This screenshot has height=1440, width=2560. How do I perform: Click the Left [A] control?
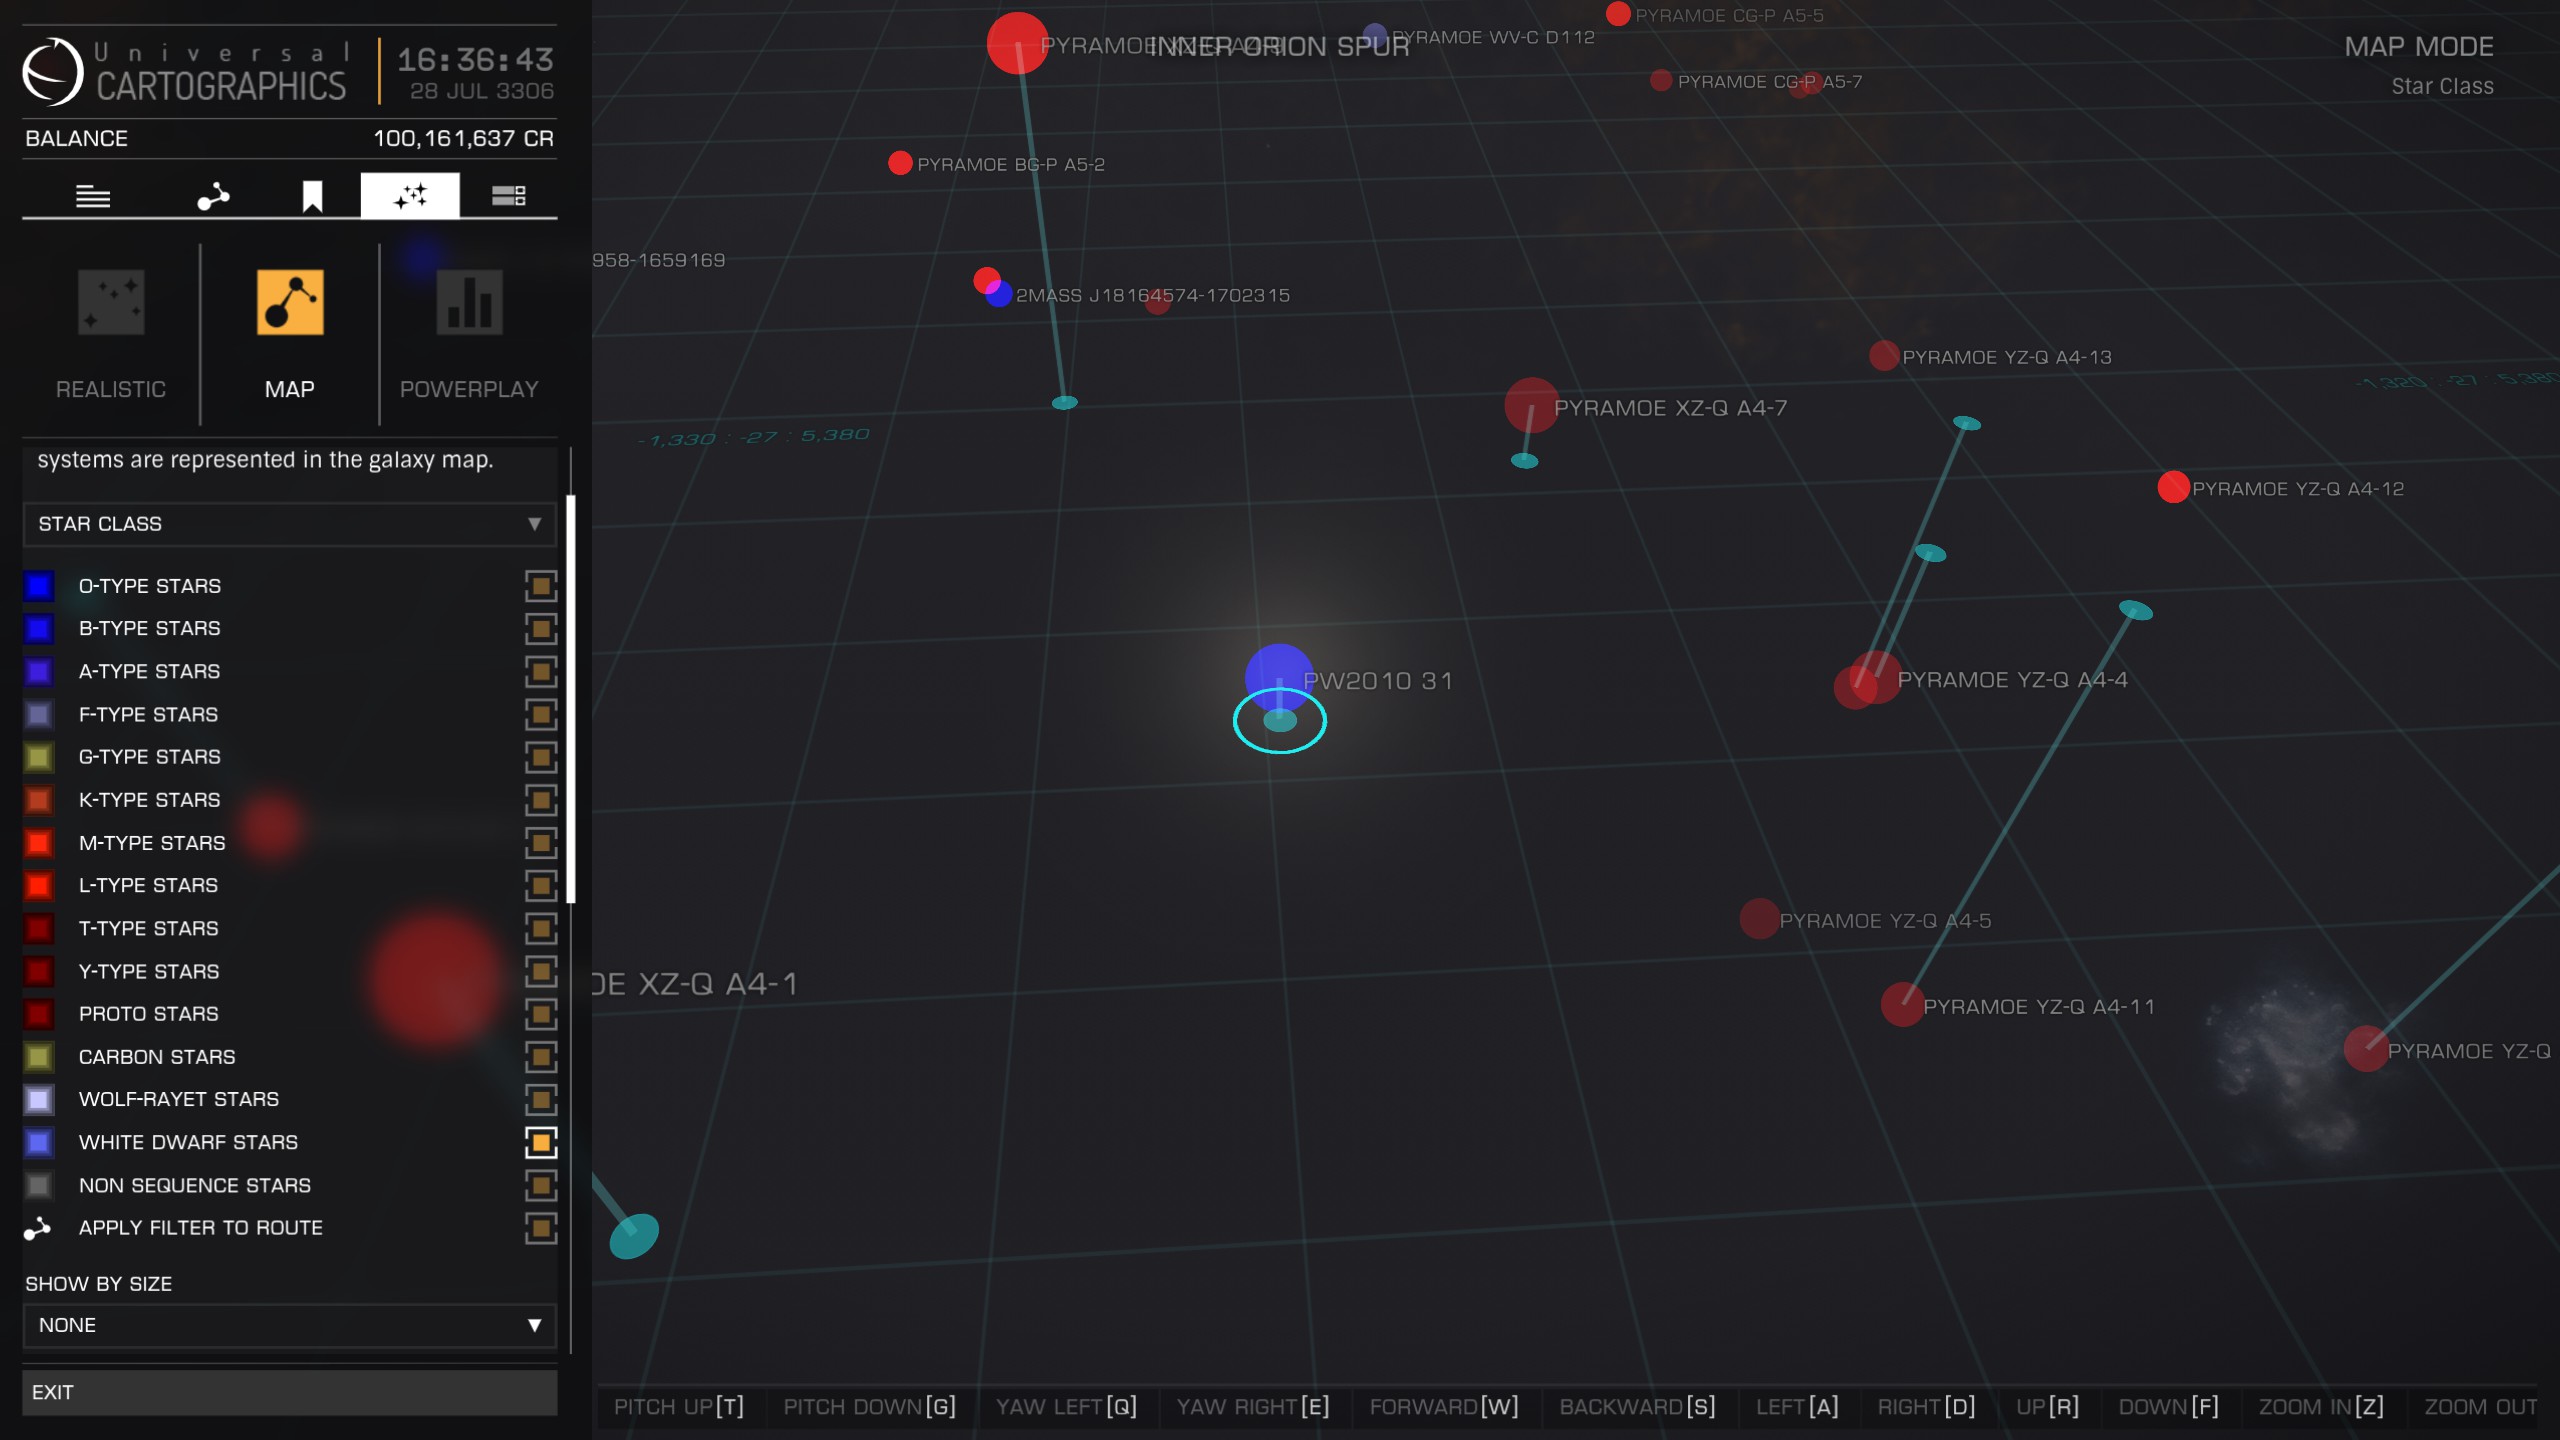pos(1797,1407)
